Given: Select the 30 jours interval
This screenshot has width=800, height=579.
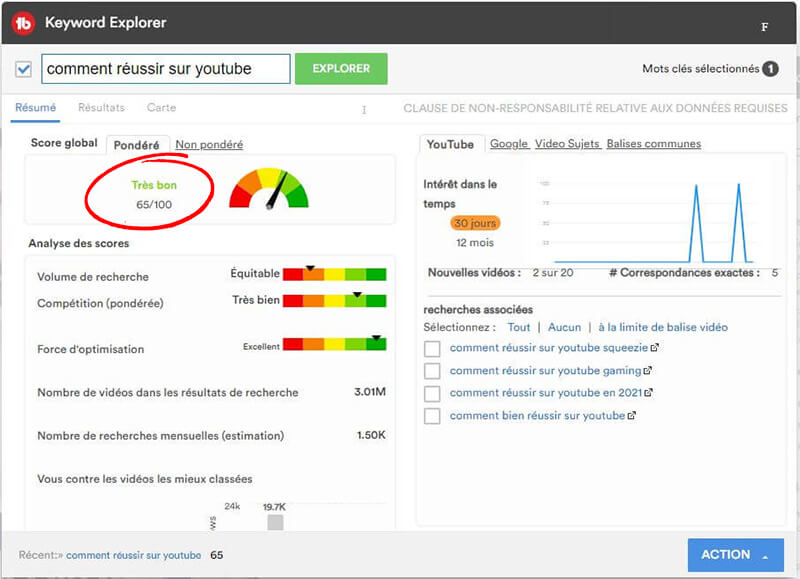Looking at the screenshot, I should (x=475, y=223).
